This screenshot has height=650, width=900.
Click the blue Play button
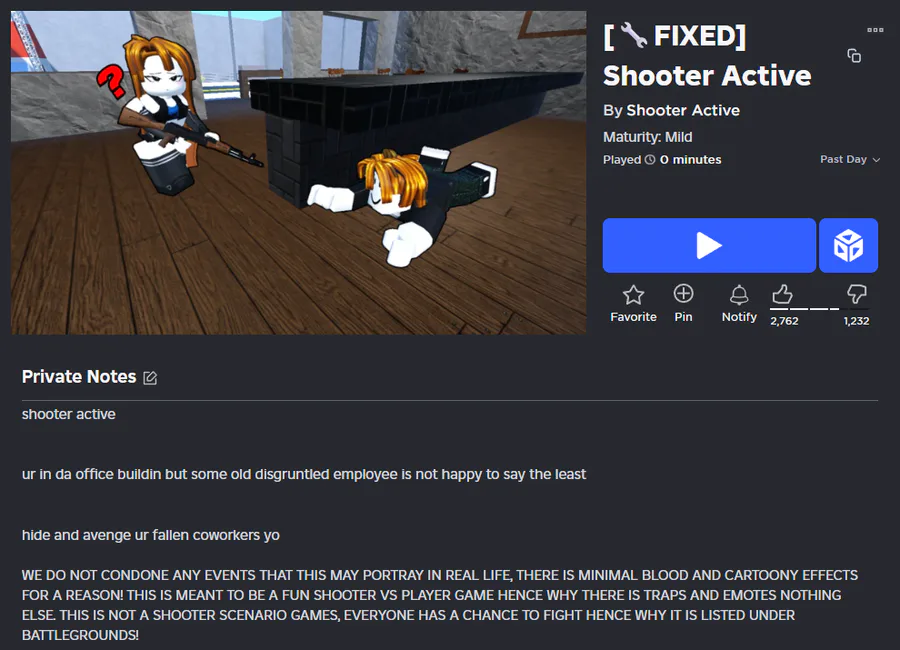[709, 245]
